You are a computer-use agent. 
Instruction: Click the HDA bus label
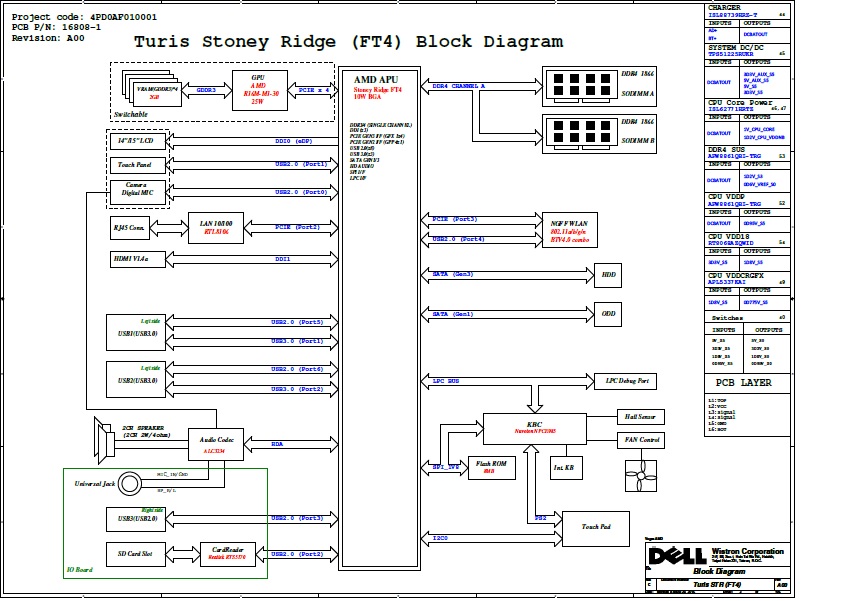(277, 444)
